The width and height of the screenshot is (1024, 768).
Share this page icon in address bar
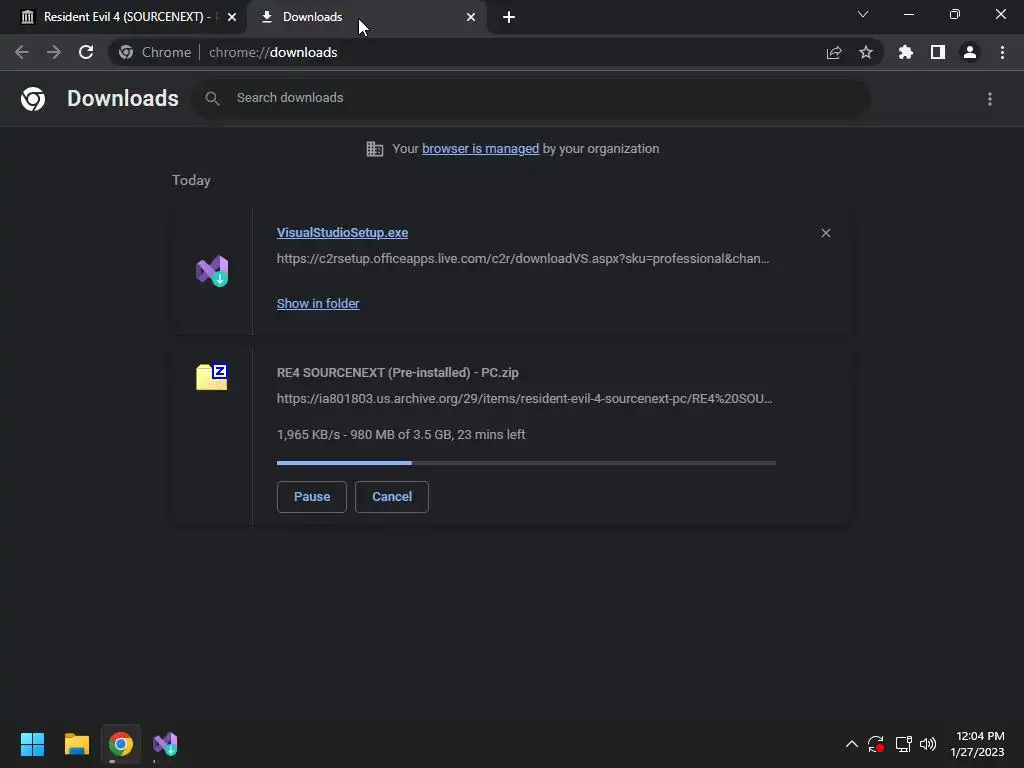[x=834, y=52]
